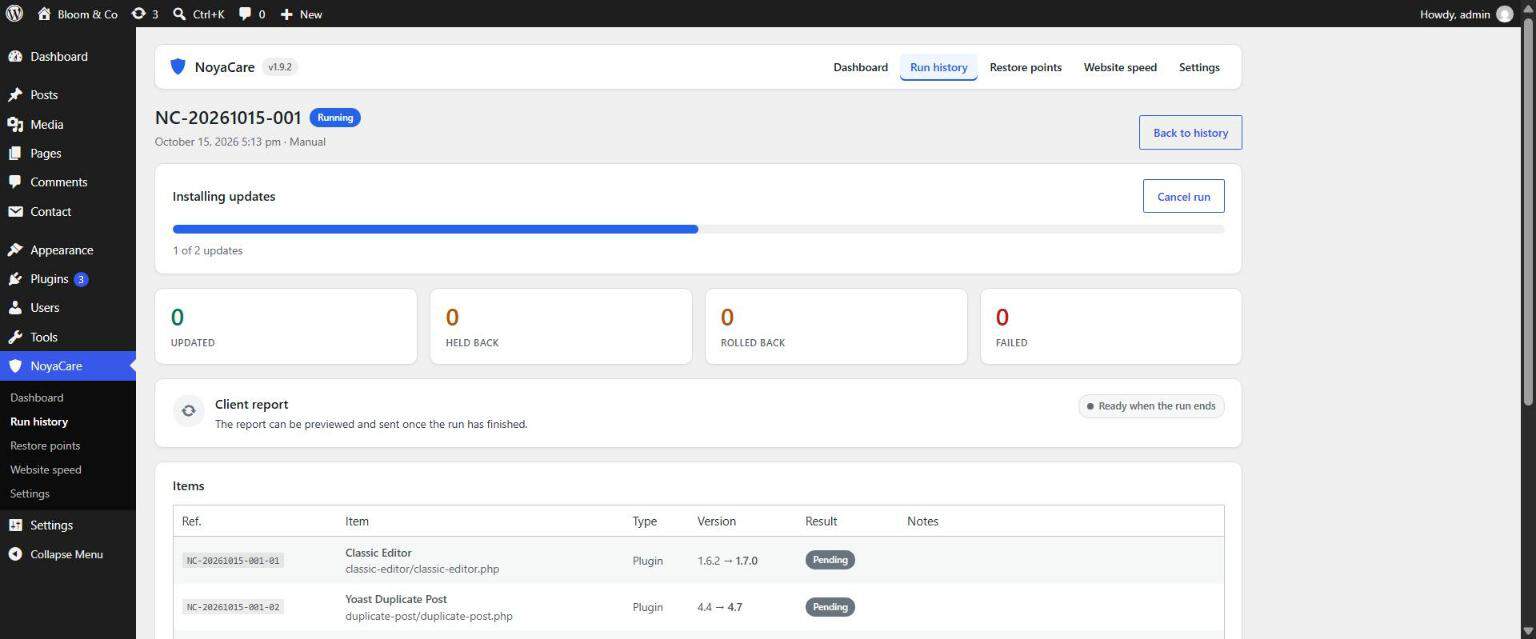
Task: Click the NC-20261015-001-01 reference code
Action: (x=233, y=561)
